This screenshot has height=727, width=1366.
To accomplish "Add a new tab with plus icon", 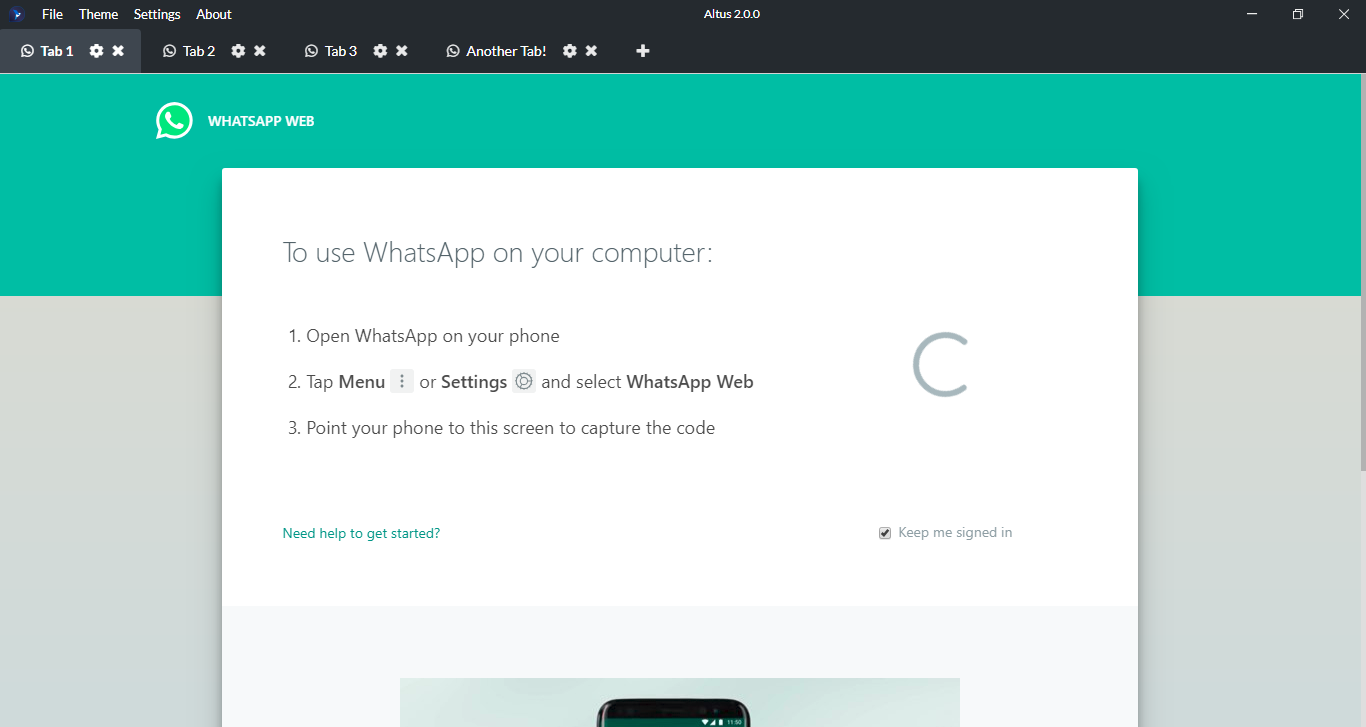I will pyautogui.click(x=643, y=51).
